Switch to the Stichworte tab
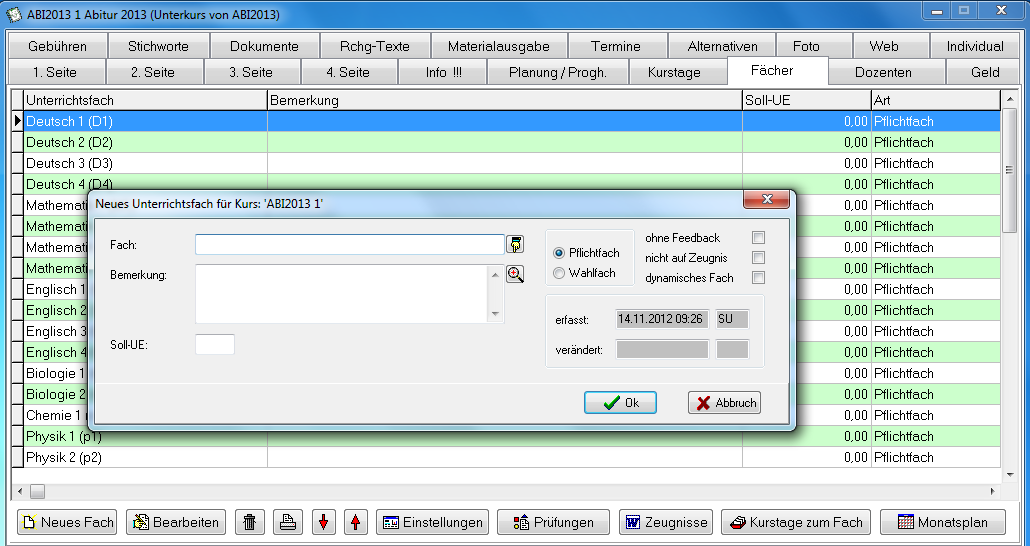 click(x=158, y=46)
